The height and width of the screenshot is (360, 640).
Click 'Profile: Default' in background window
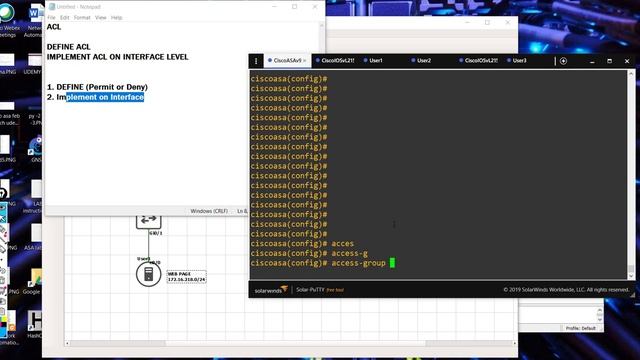(x=580, y=328)
